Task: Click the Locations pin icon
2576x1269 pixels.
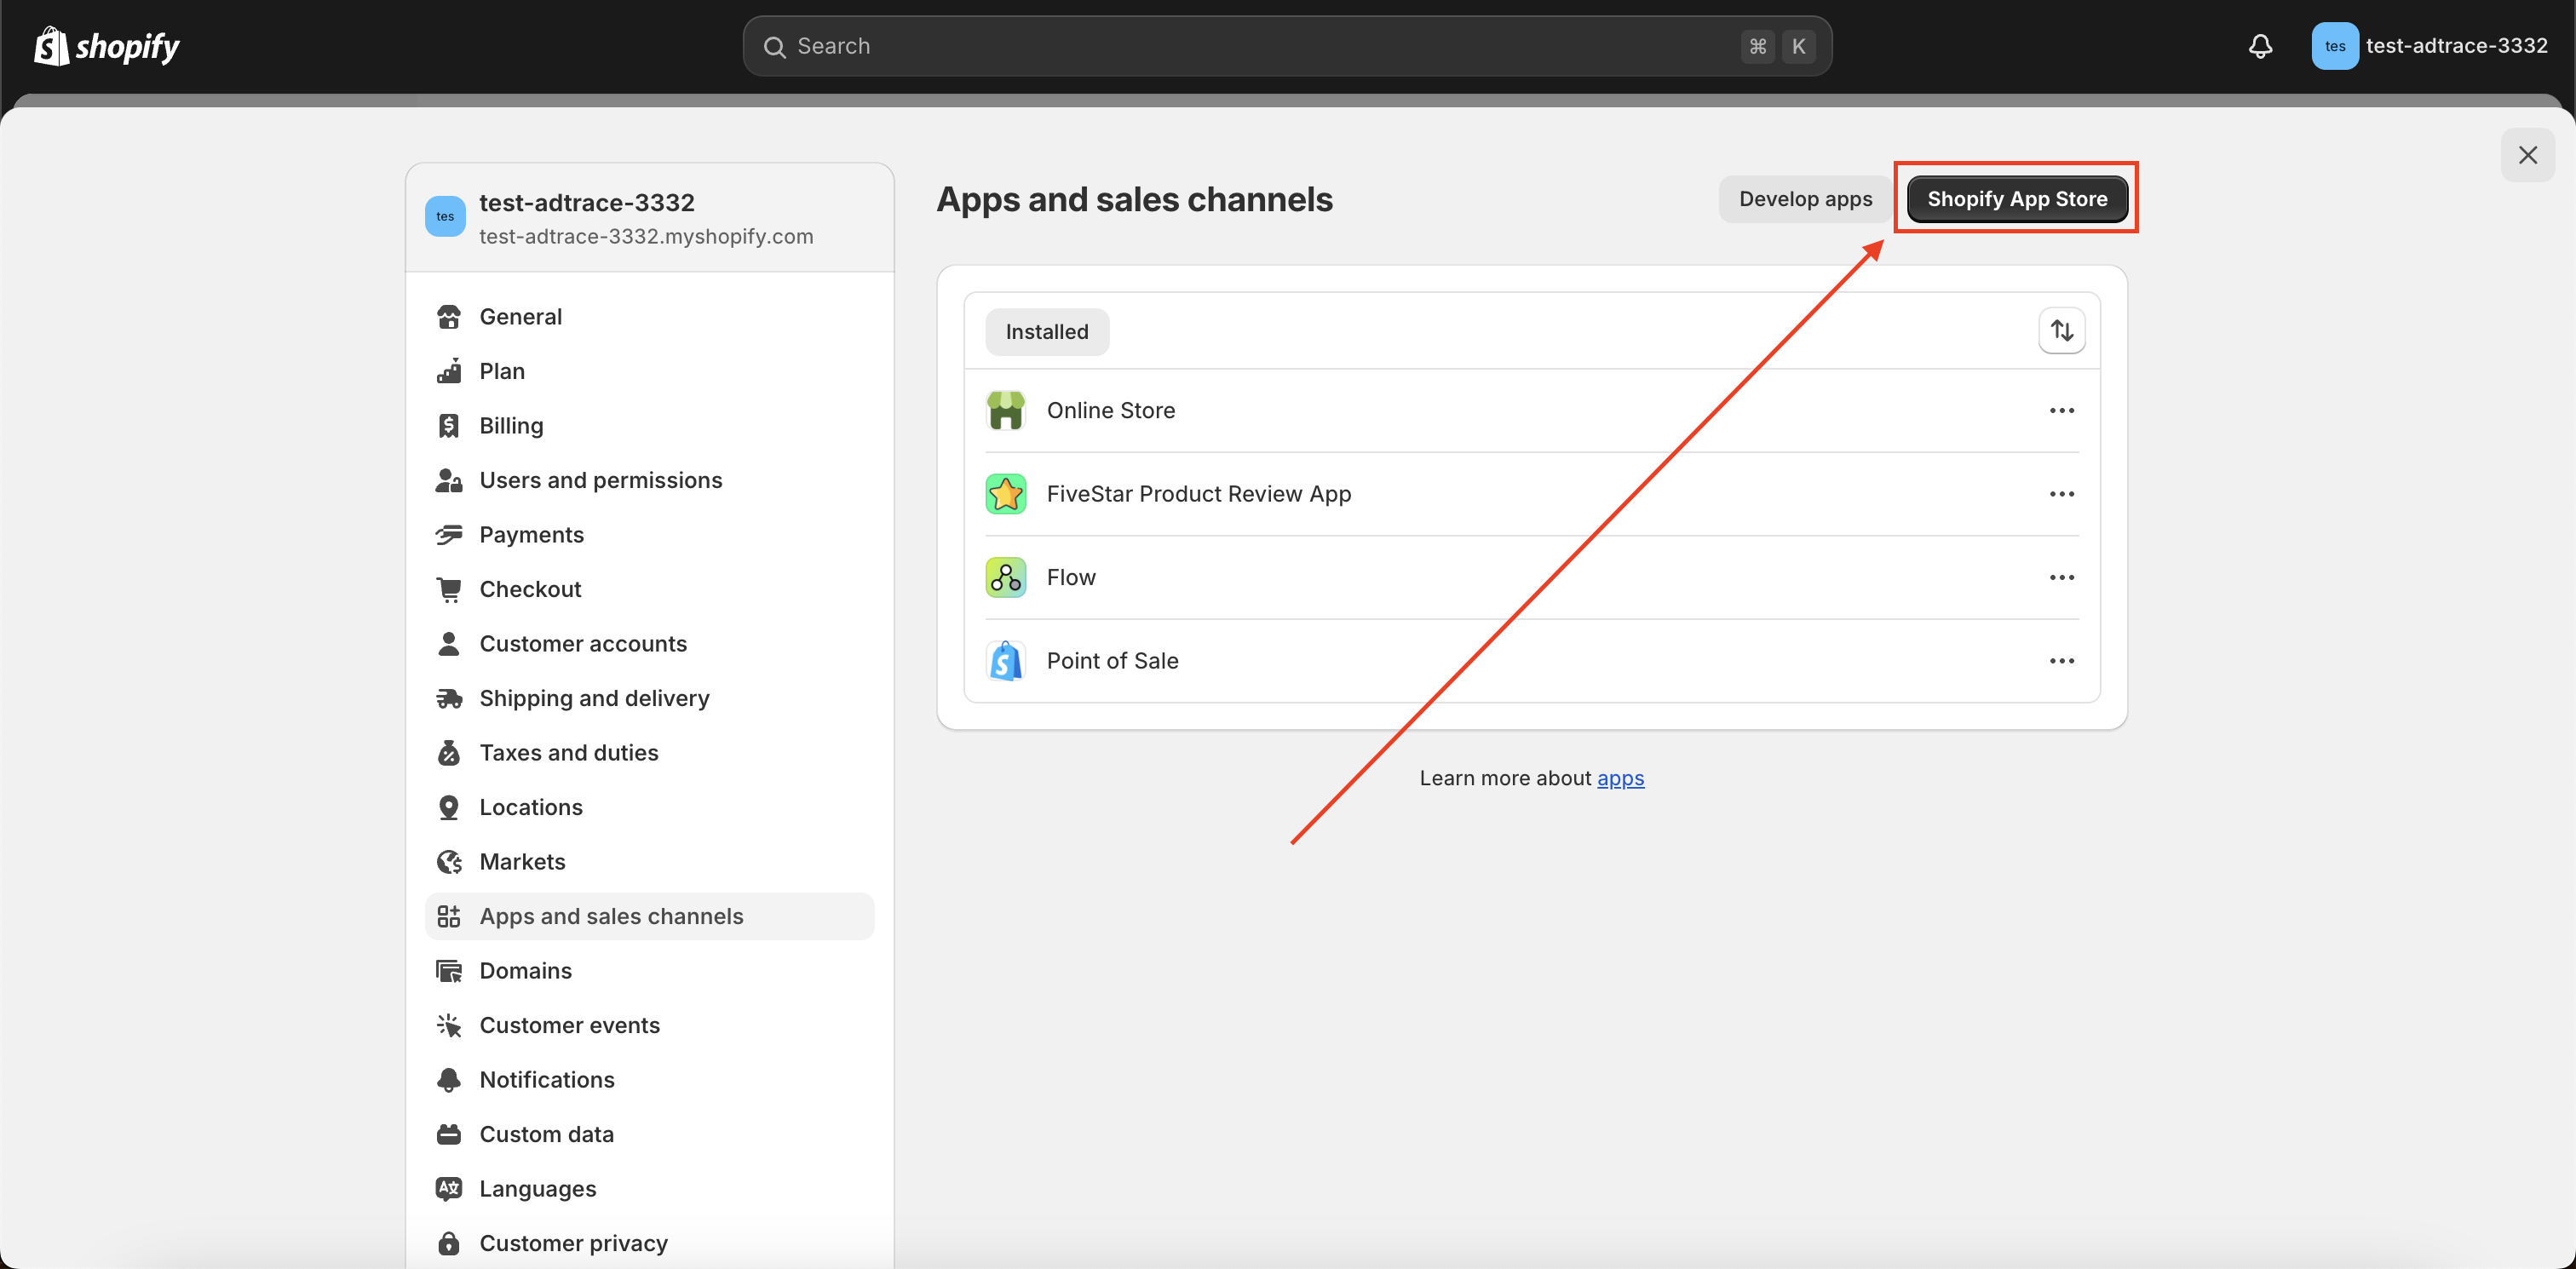Action: [x=449, y=807]
